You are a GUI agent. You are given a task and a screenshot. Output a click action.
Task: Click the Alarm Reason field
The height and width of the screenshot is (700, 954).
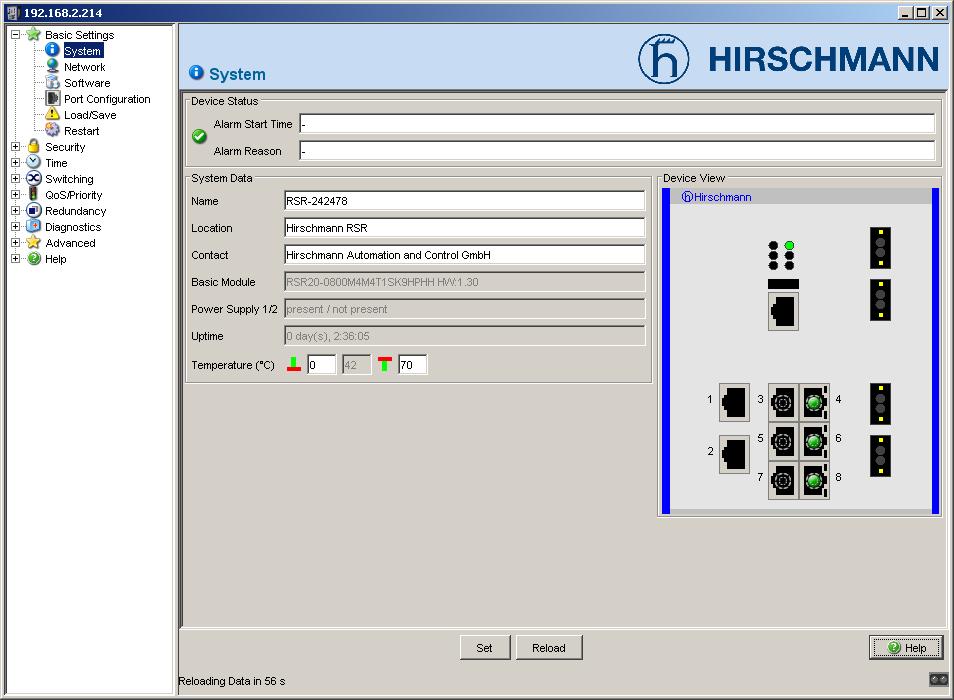coord(617,151)
